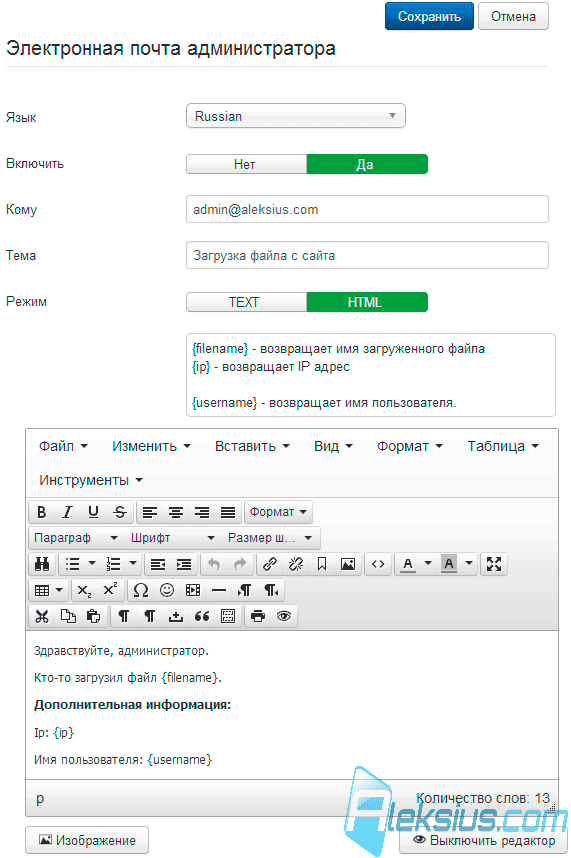This screenshot has height=858, width=571.
Task: Open the Язык dropdown showing Russian
Action: pos(295,116)
